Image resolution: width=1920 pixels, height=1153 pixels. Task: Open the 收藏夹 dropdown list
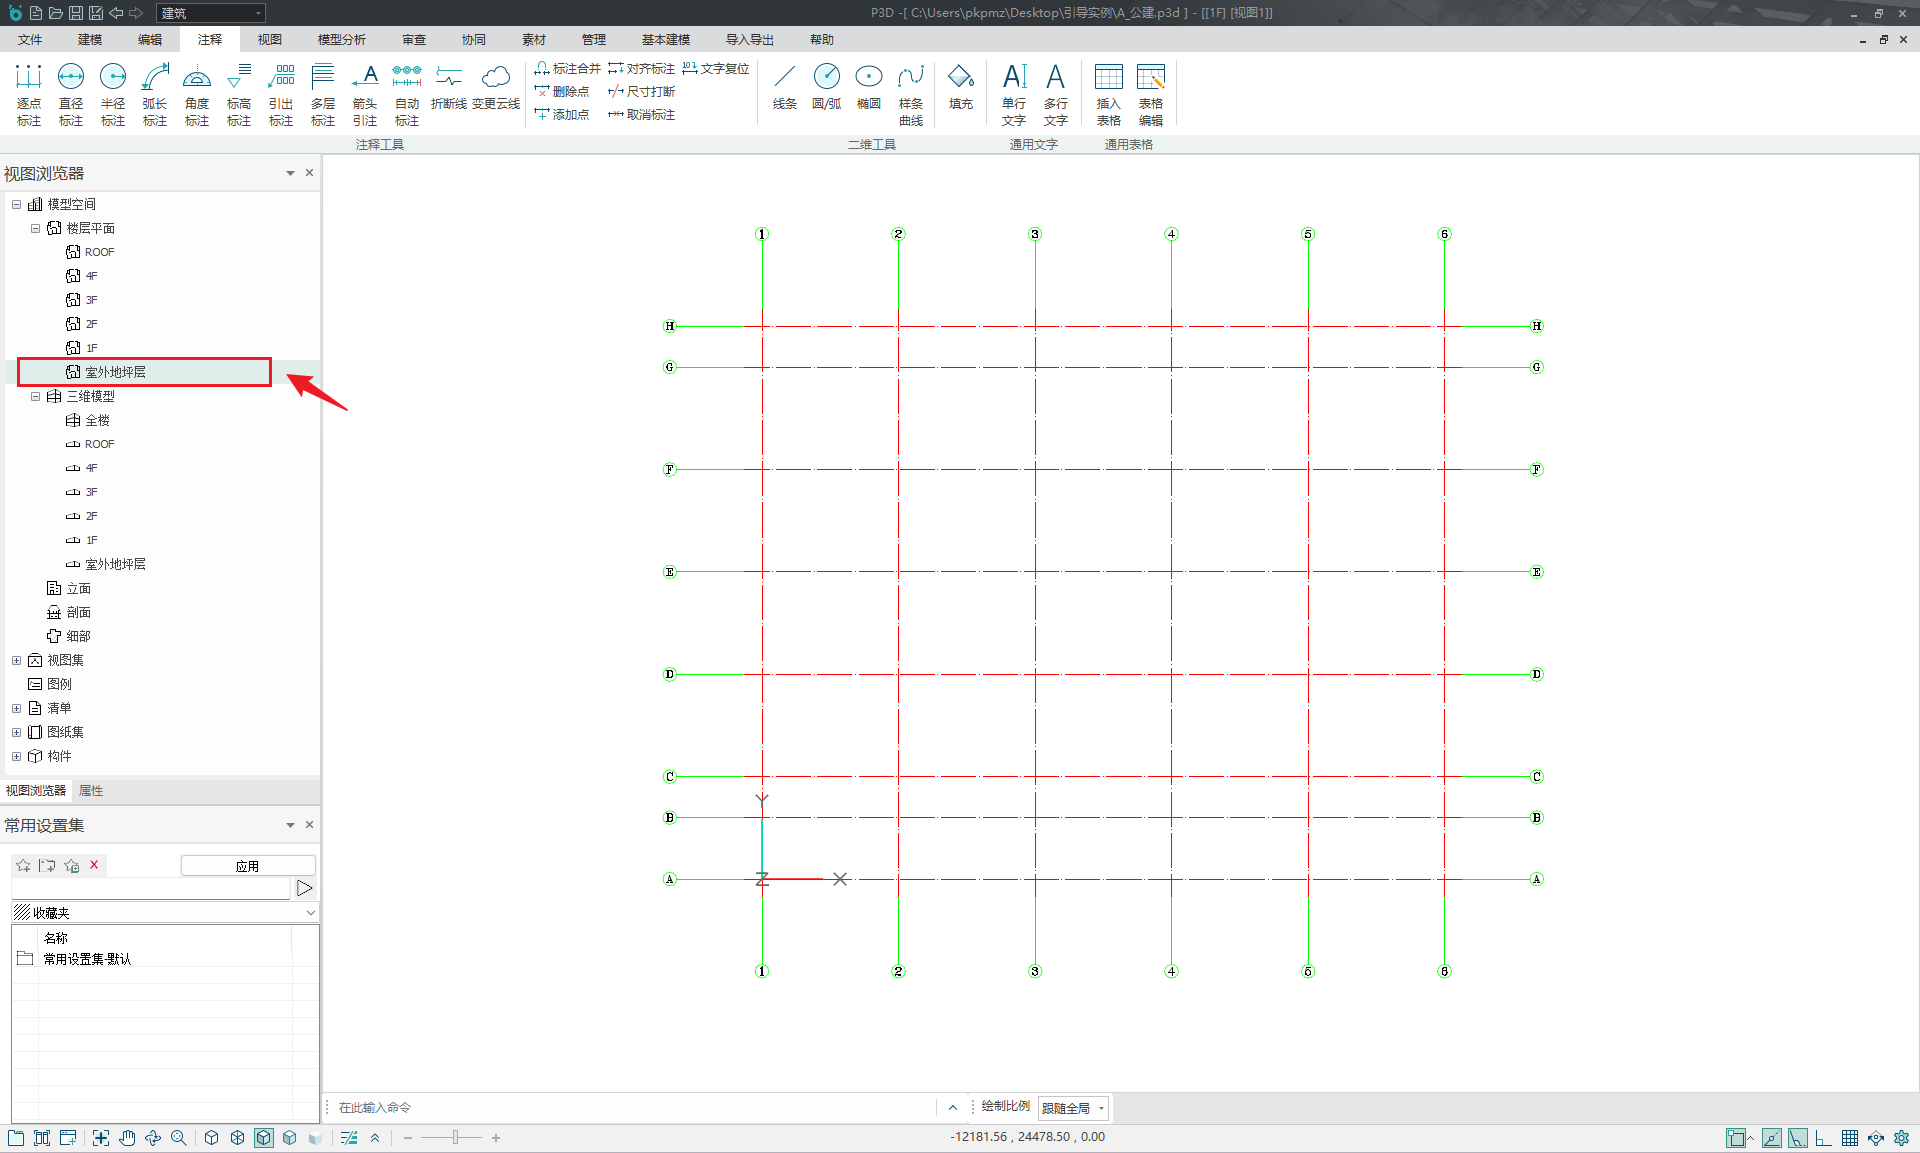point(310,913)
